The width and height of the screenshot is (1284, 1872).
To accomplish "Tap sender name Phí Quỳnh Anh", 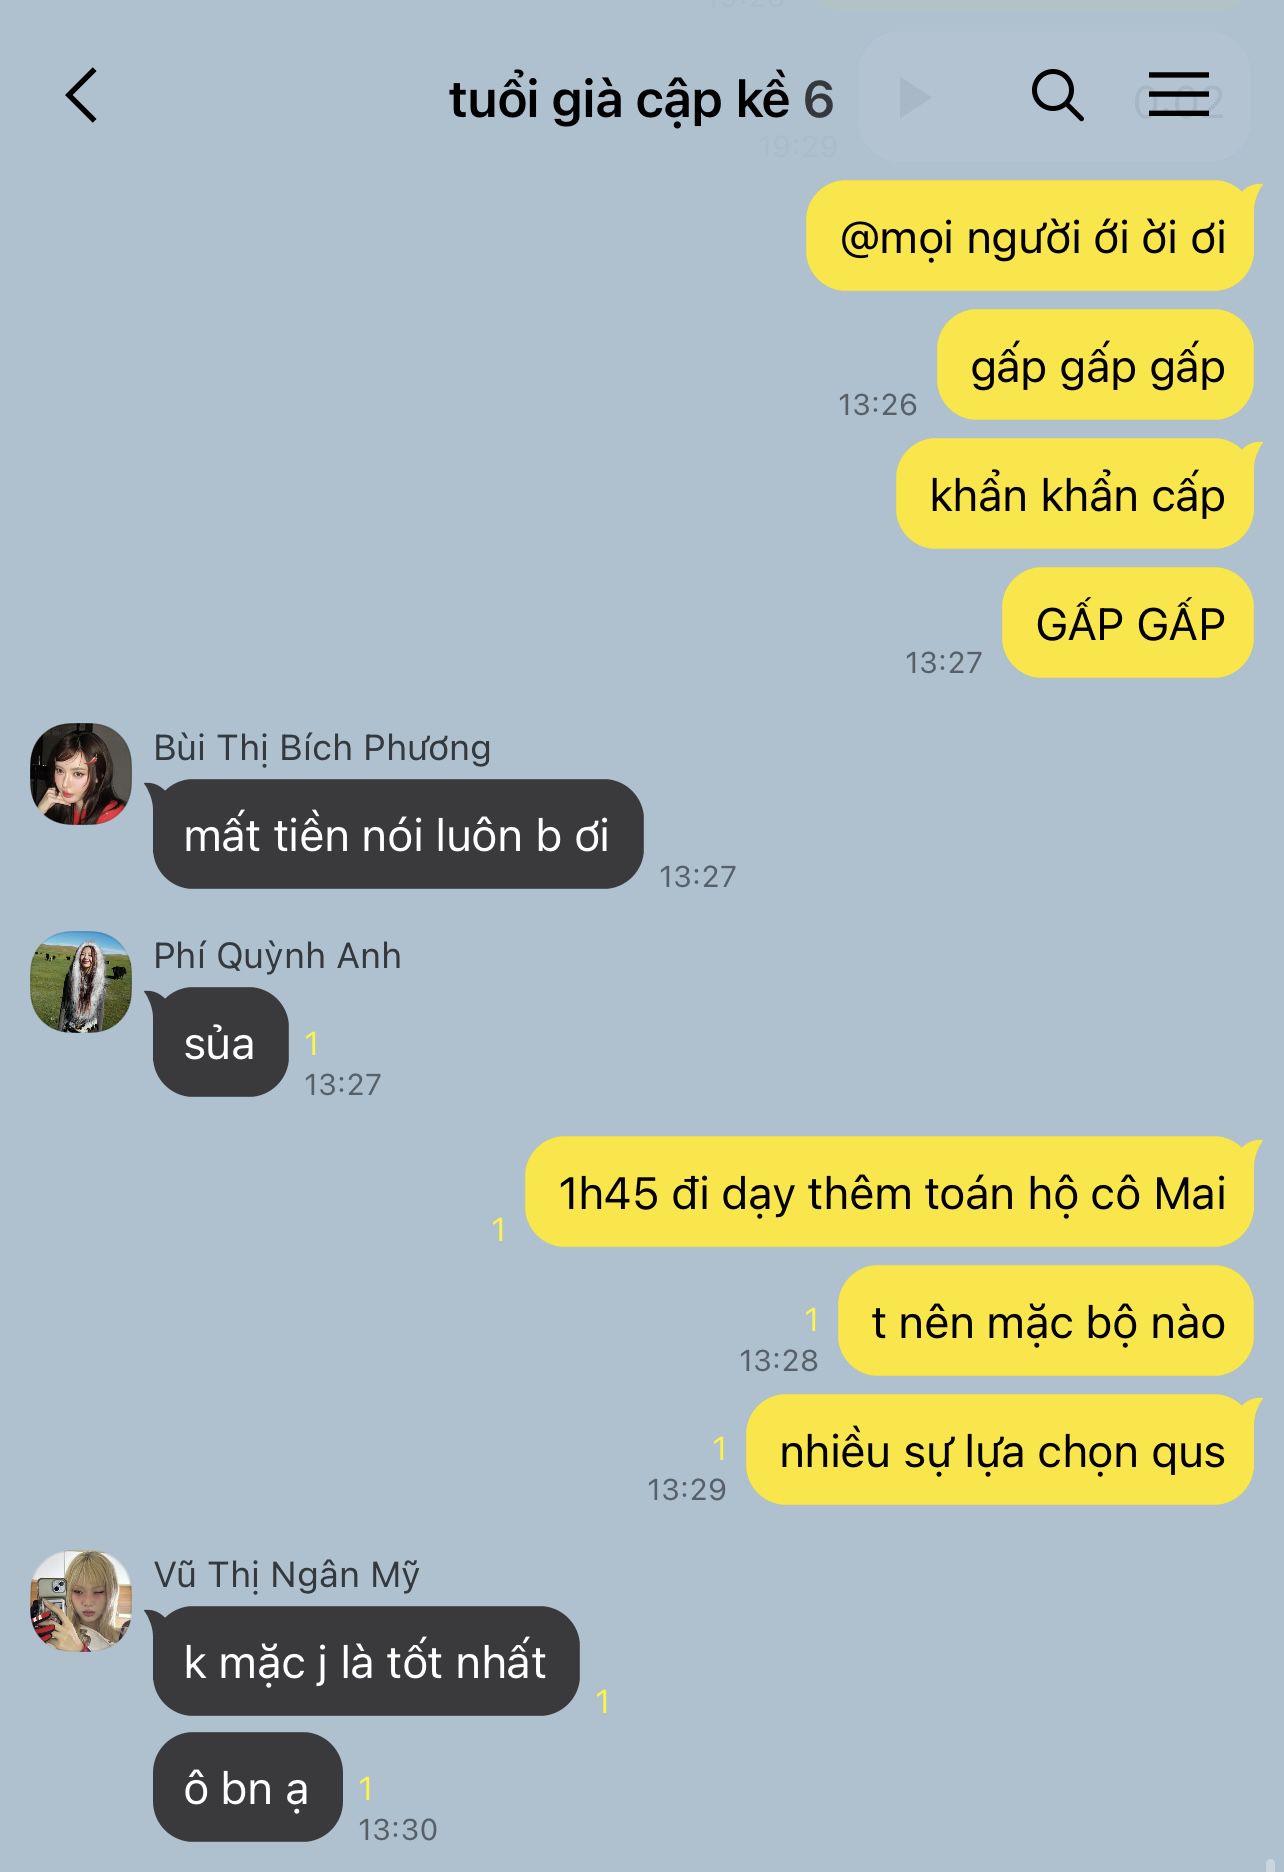I will point(277,956).
